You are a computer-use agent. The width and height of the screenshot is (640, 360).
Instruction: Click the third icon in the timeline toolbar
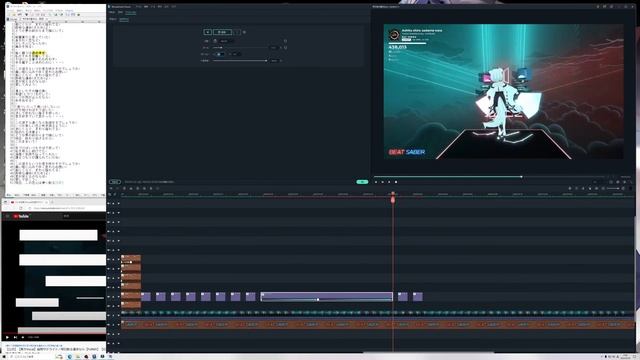(124, 188)
